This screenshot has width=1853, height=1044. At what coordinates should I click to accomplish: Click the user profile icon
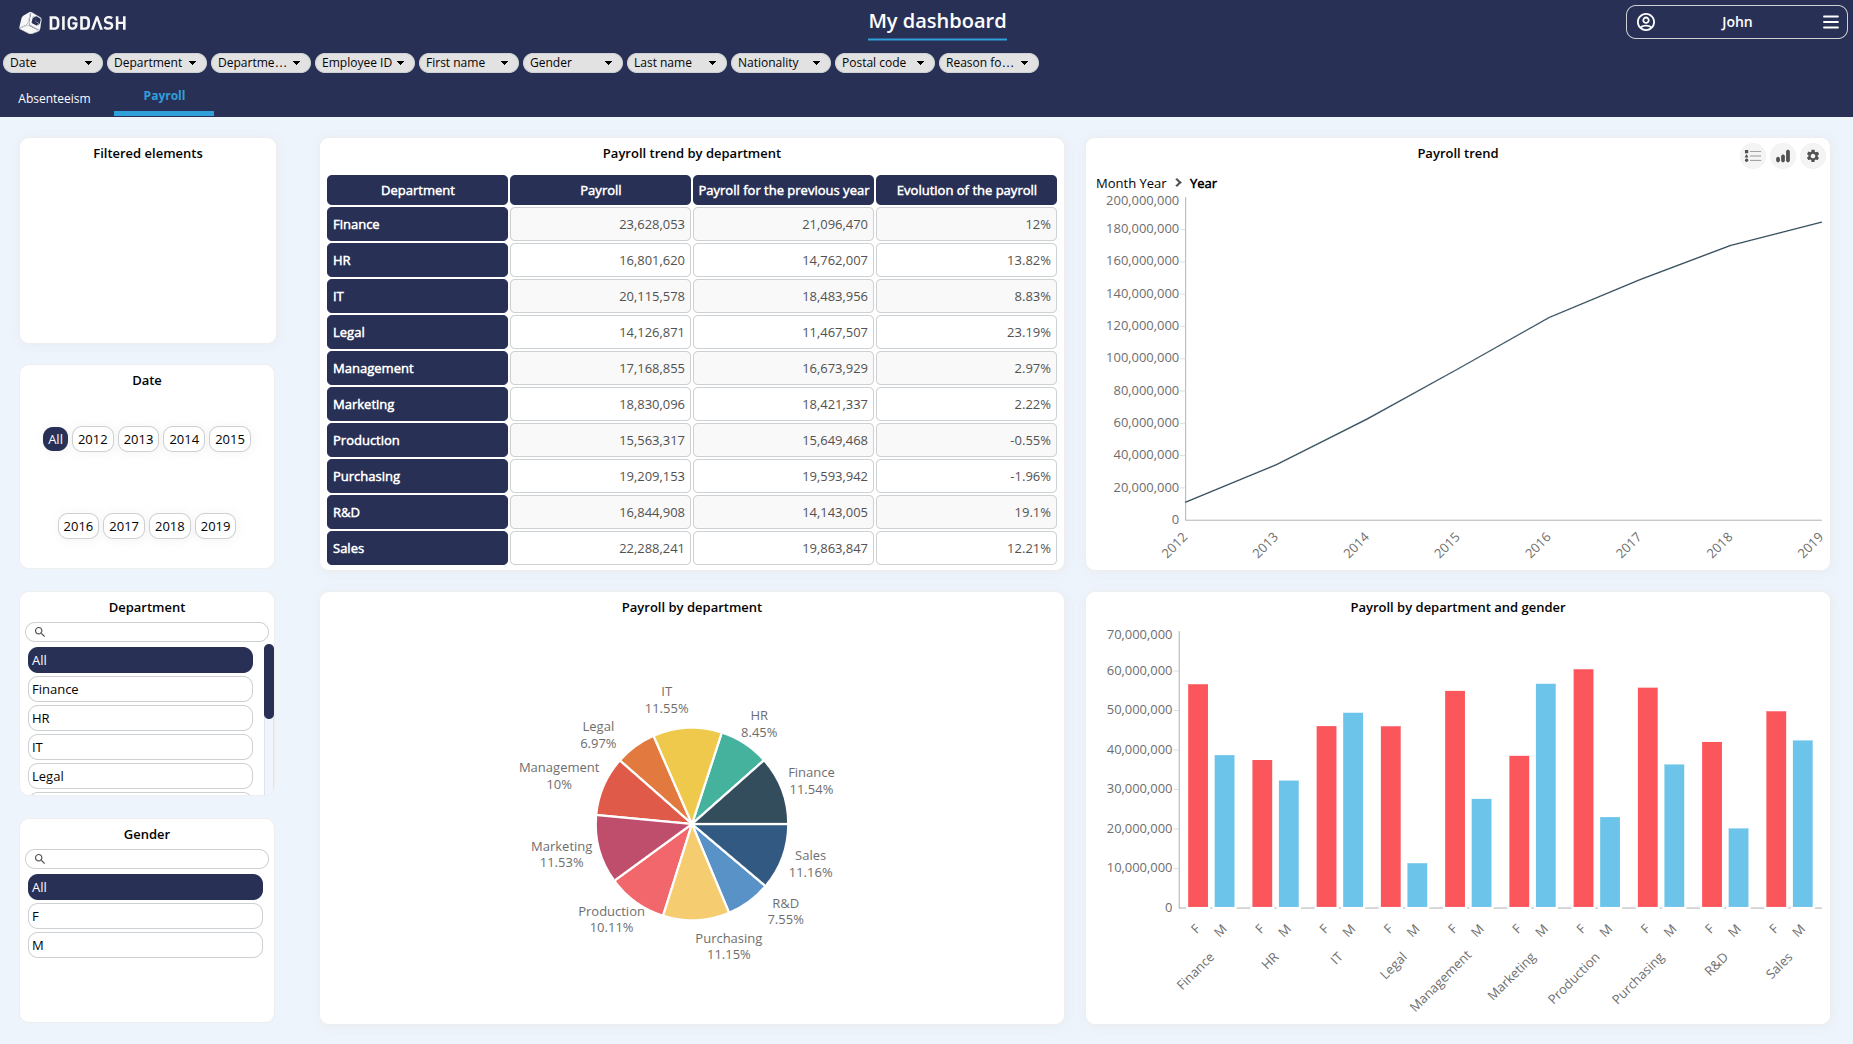[1646, 22]
